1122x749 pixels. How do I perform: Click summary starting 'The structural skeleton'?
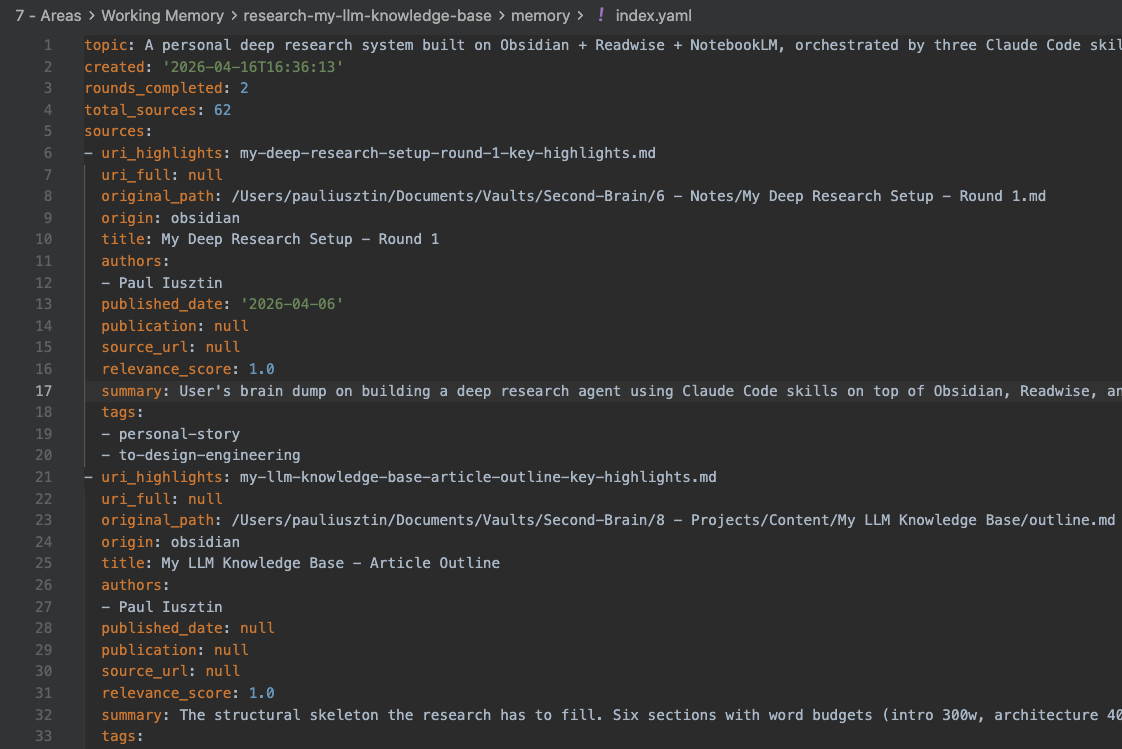pyautogui.click(x=650, y=715)
